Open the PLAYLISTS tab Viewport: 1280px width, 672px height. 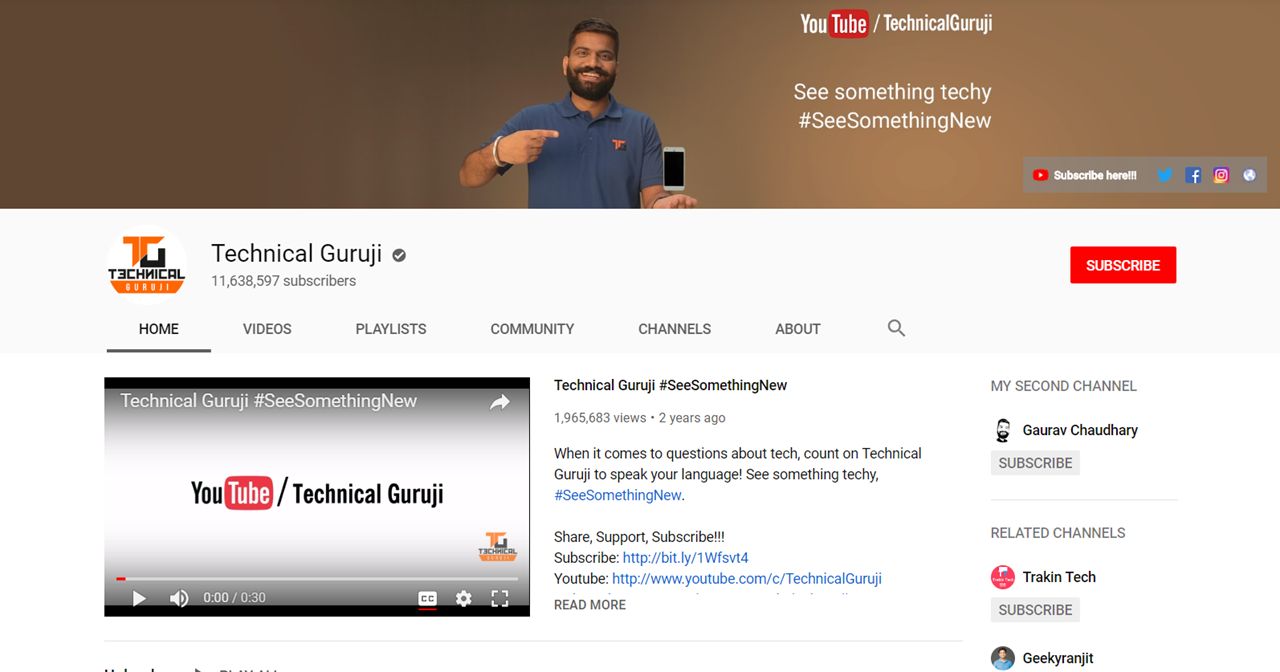(x=391, y=329)
